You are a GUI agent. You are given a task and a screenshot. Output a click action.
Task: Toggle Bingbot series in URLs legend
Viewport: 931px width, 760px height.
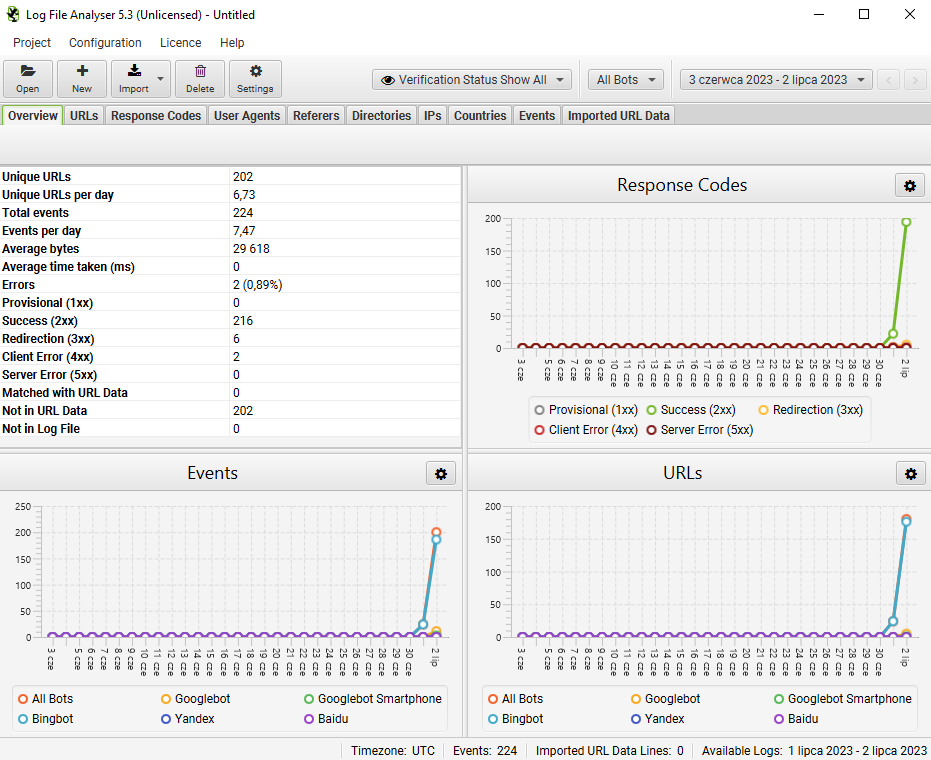[515, 719]
